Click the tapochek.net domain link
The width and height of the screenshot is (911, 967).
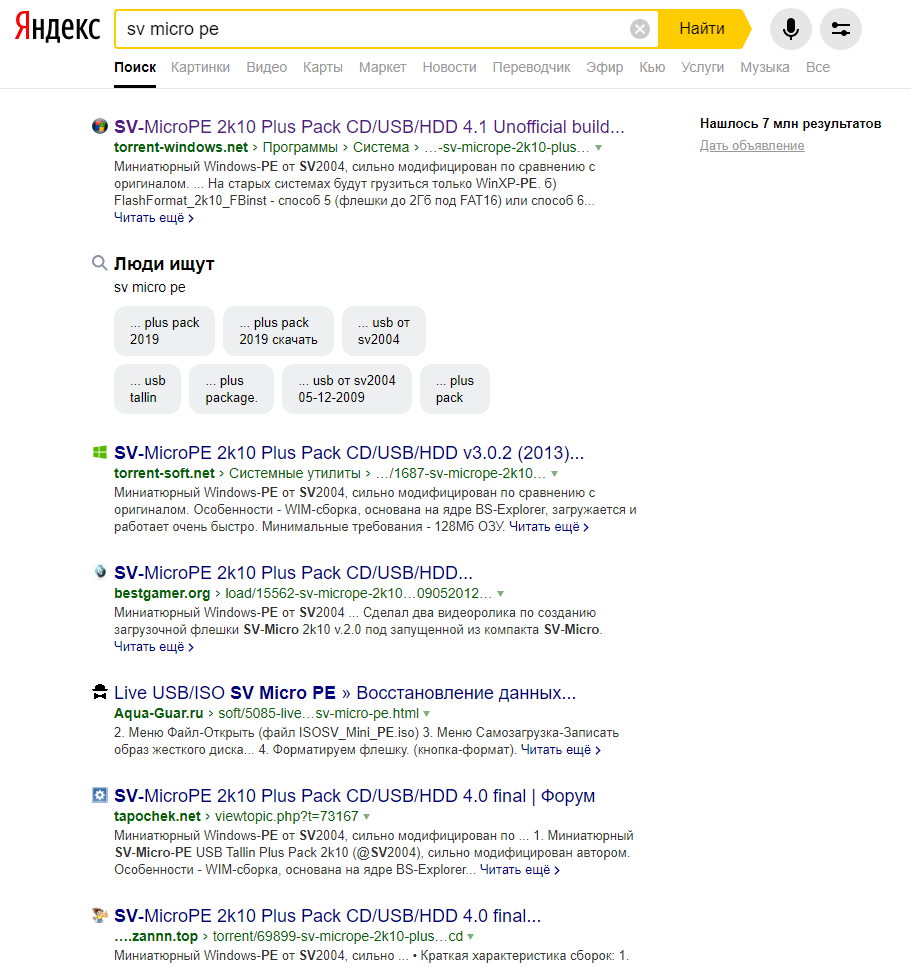click(x=157, y=817)
